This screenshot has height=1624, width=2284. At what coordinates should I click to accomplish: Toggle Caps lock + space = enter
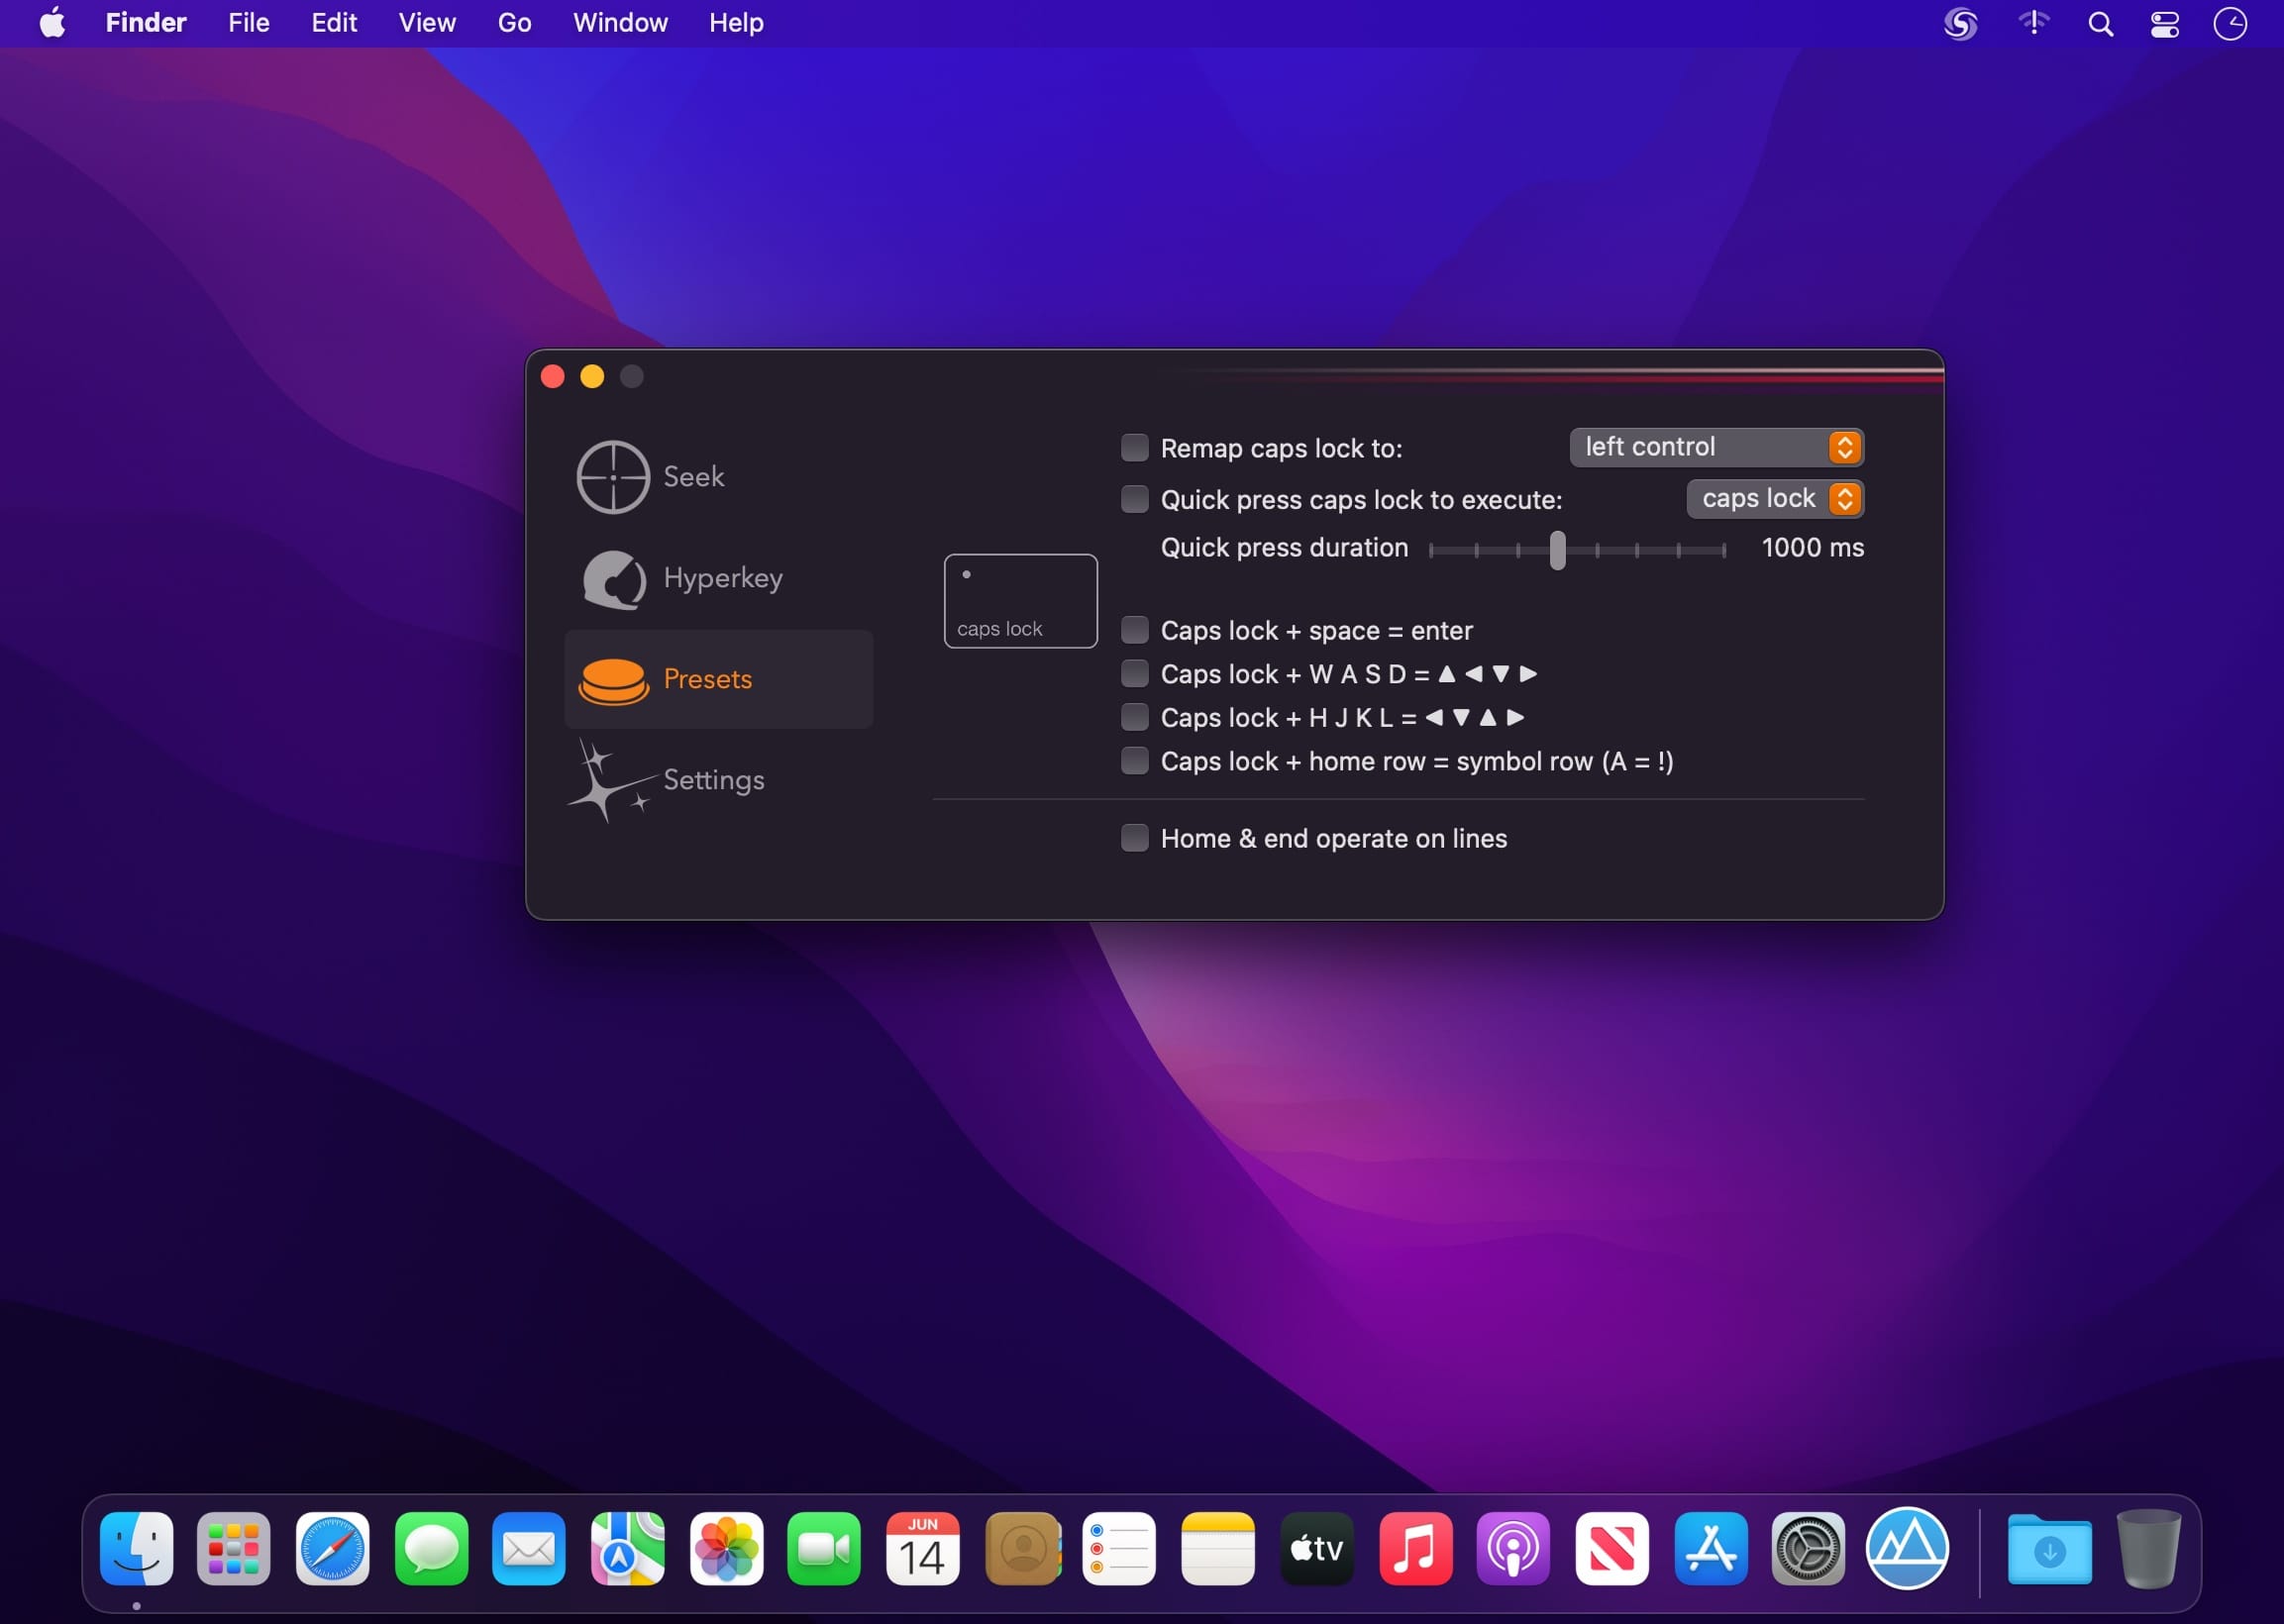1134,630
